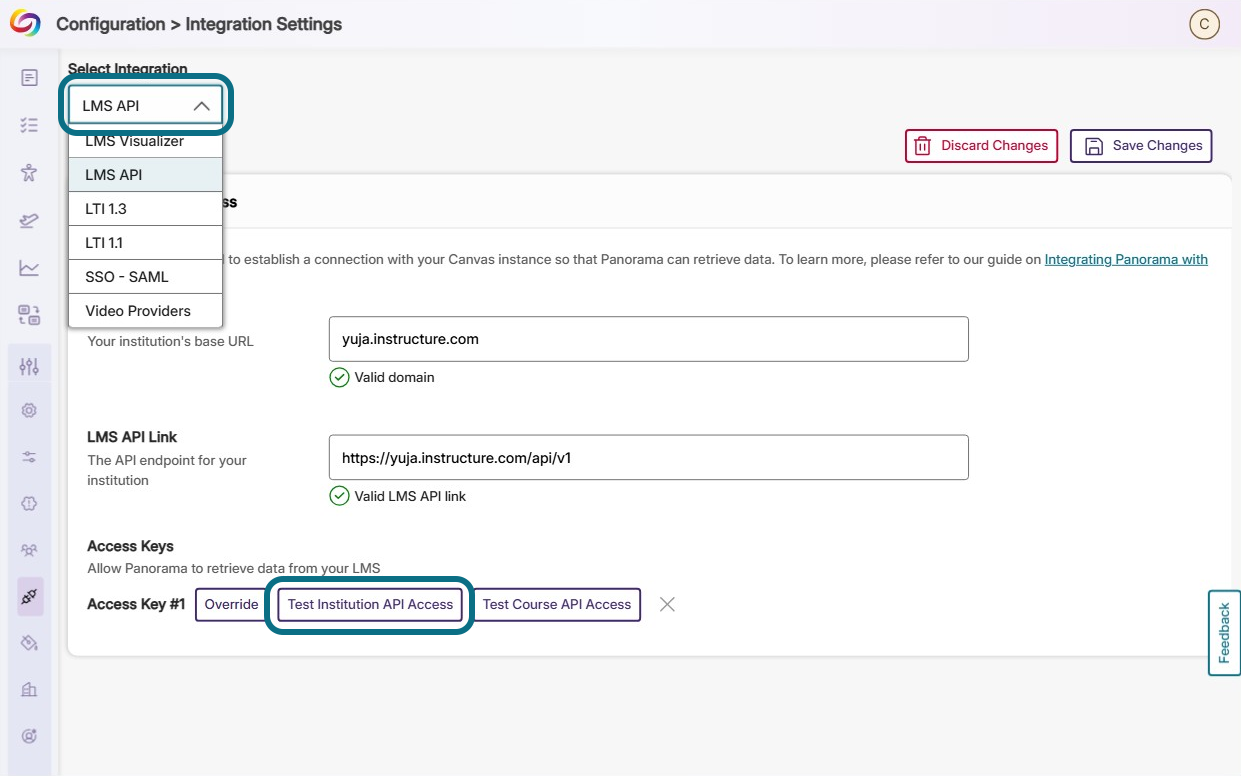This screenshot has height=776, width=1241.
Task: Choose the highlighted LMS API option in the list
Action: pos(146,174)
